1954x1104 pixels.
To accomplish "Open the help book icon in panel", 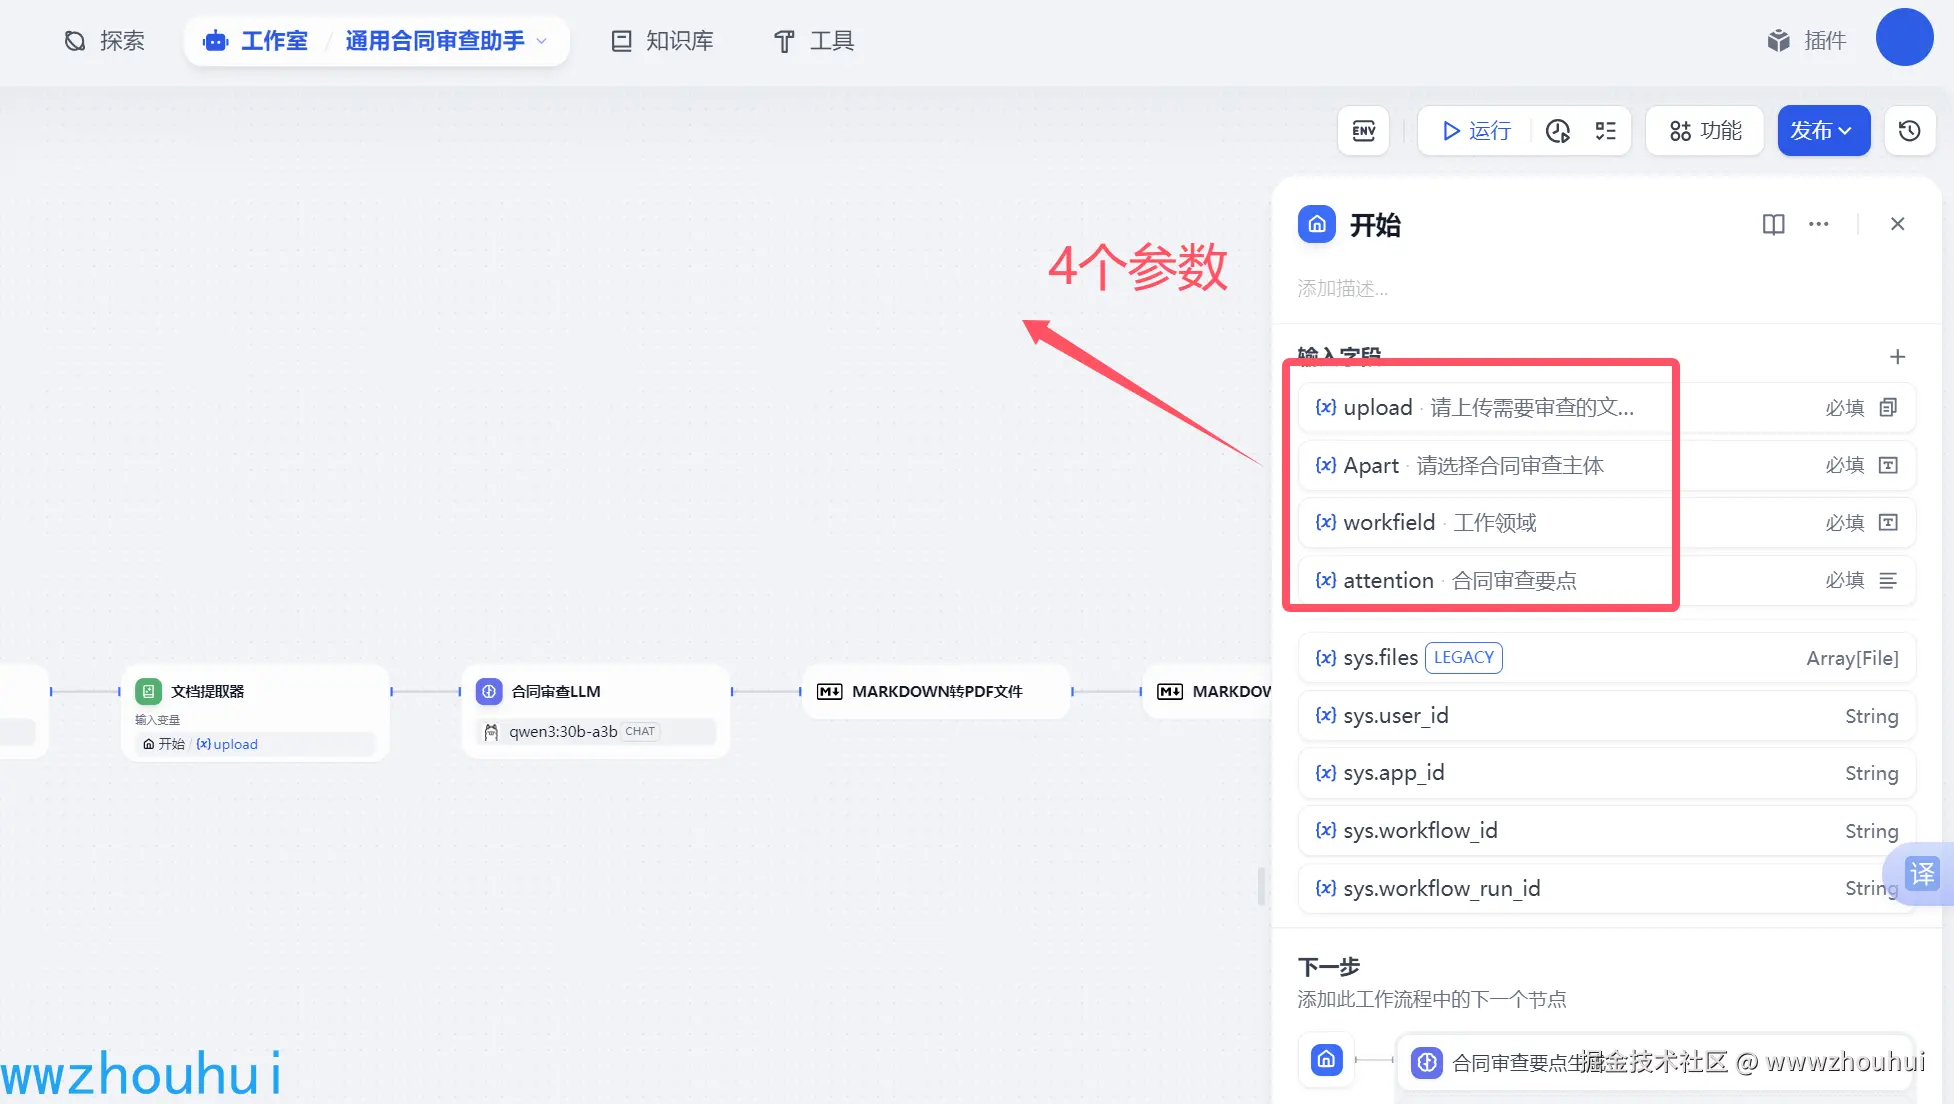I will point(1773,224).
